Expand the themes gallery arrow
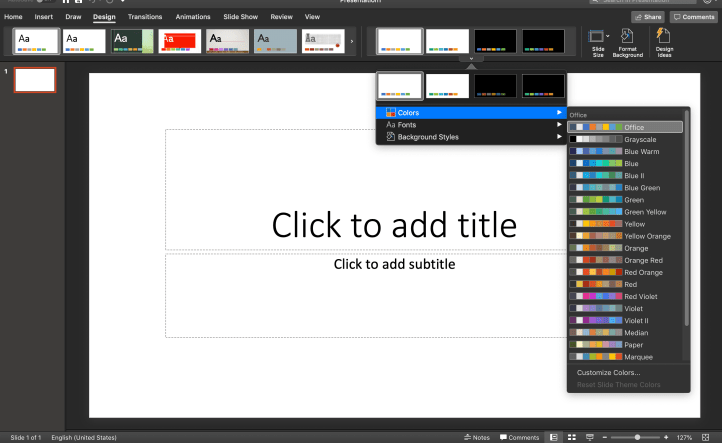This screenshot has width=722, height=443. pyautogui.click(x=351, y=41)
